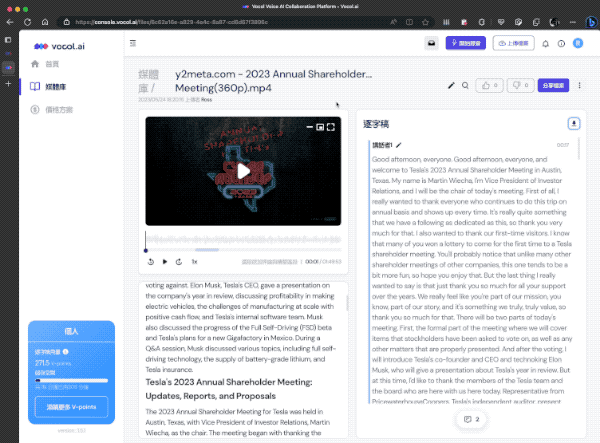The height and width of the screenshot is (443, 600).
Task: Open notifications via the bell icon
Action: tap(546, 44)
